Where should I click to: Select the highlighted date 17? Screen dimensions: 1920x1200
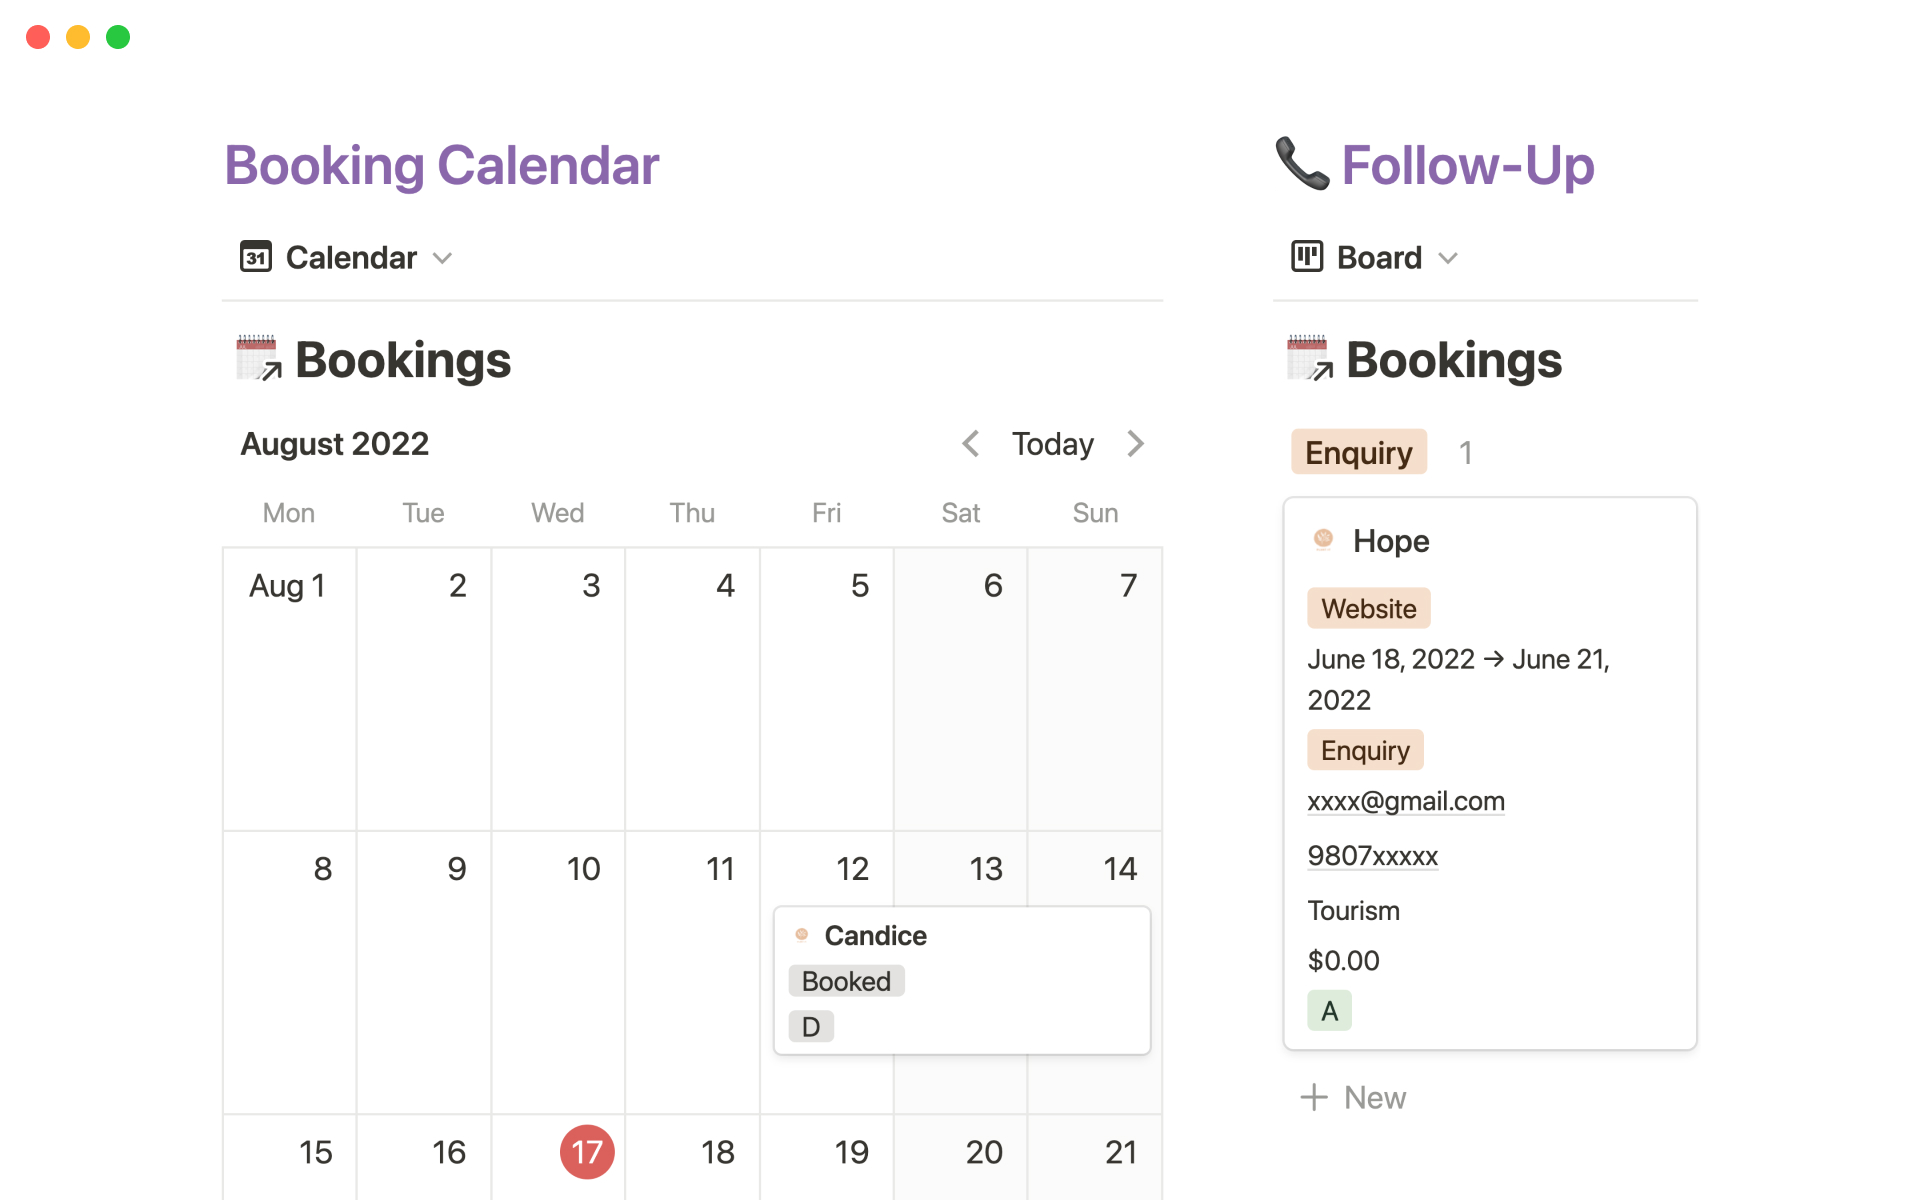(x=587, y=1152)
